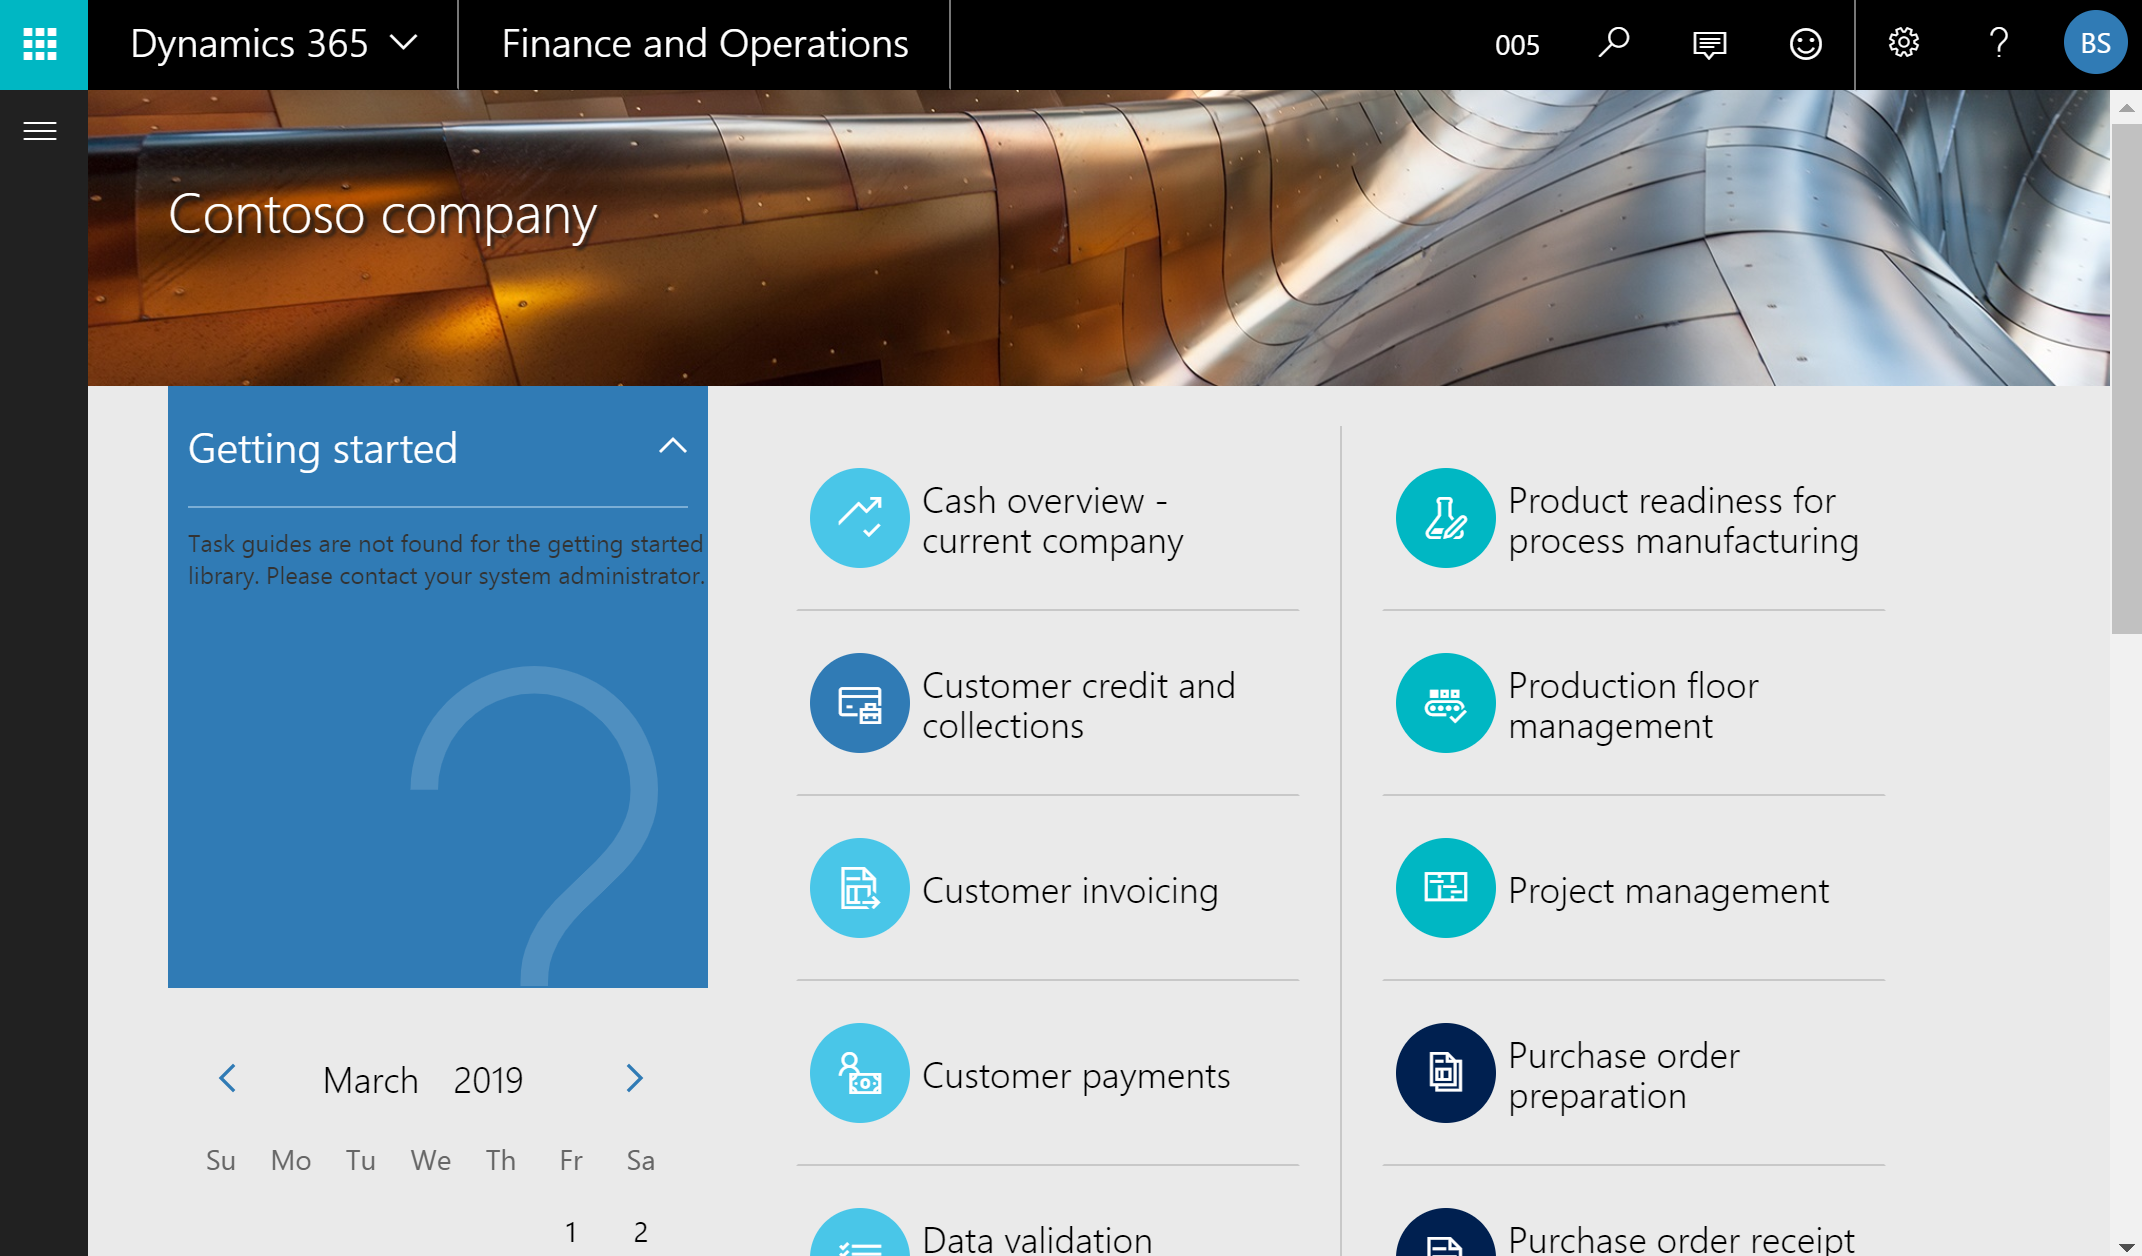Open Customer credit and collections tile text
Image resolution: width=2142 pixels, height=1256 pixels.
coord(1078,705)
